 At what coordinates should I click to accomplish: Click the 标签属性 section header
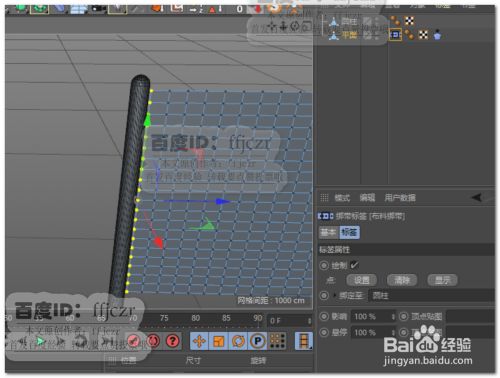[x=406, y=249]
